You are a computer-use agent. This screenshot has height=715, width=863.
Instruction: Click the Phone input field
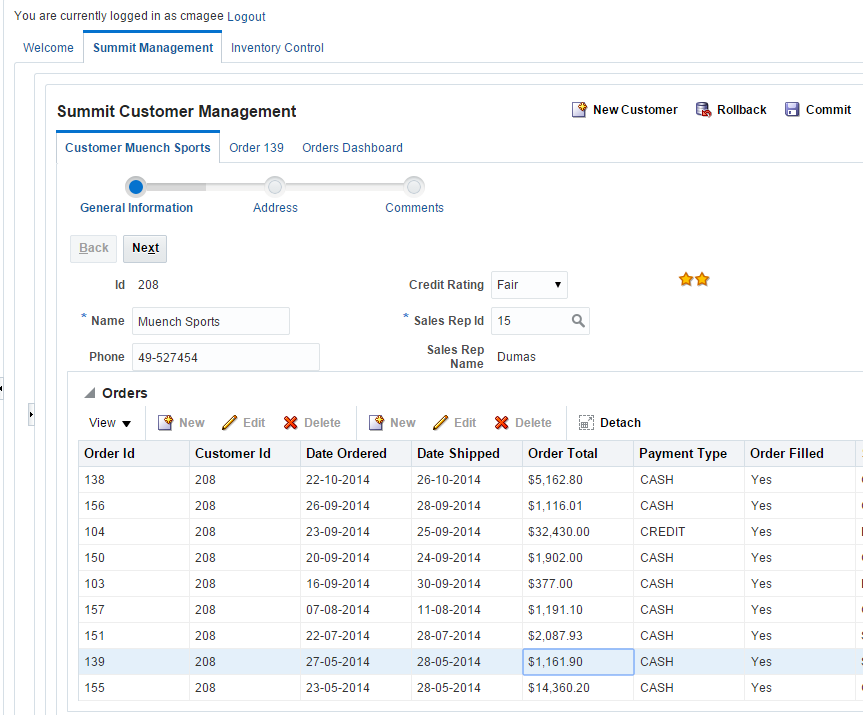pyautogui.click(x=226, y=357)
